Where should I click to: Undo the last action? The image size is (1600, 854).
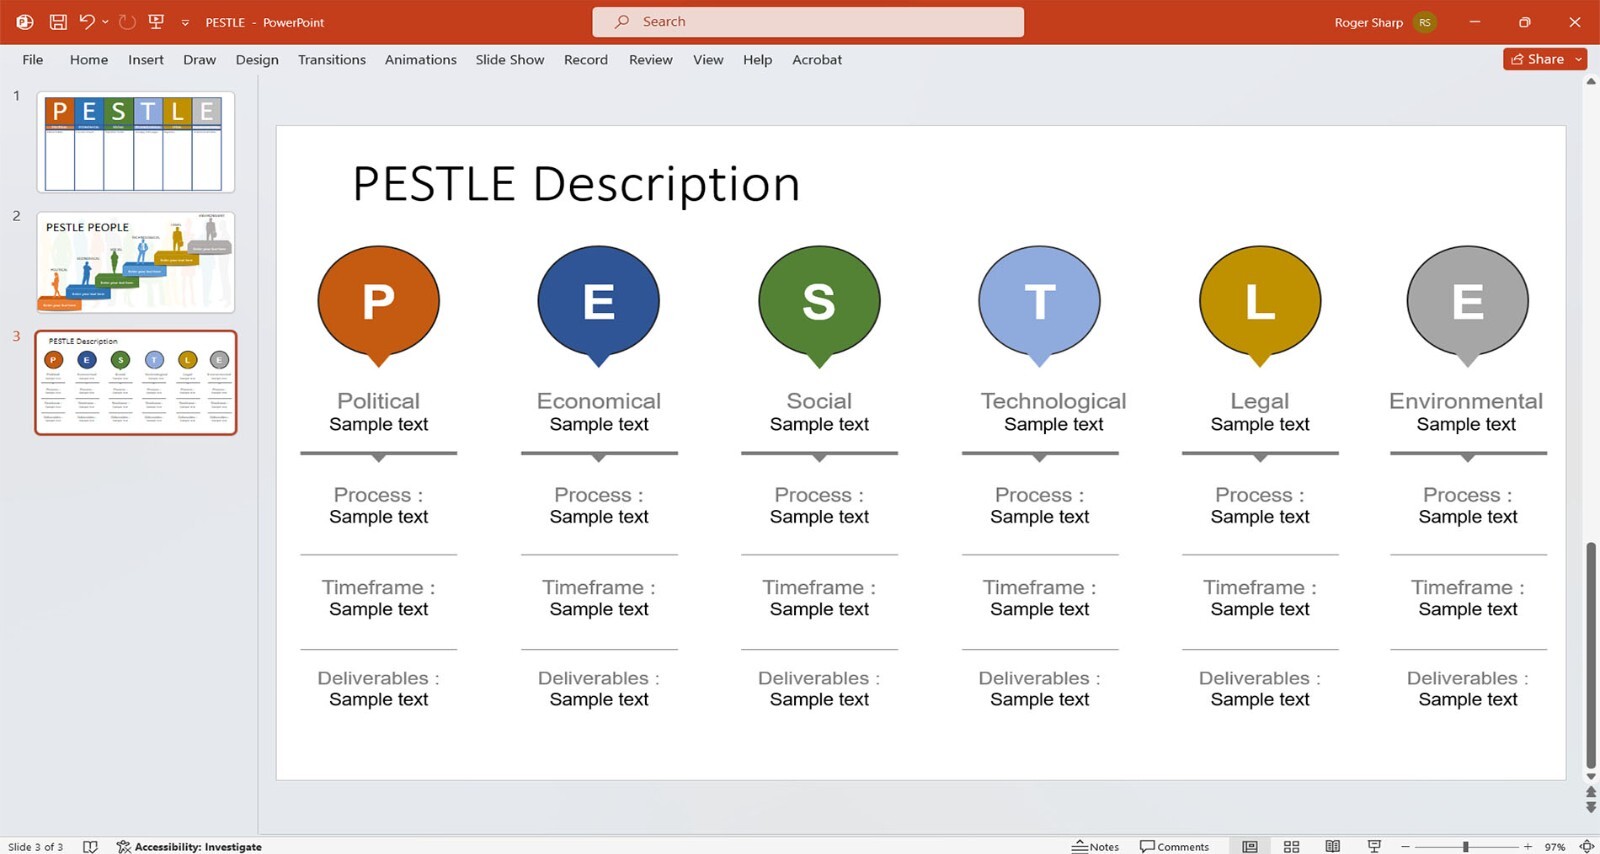[x=86, y=22]
